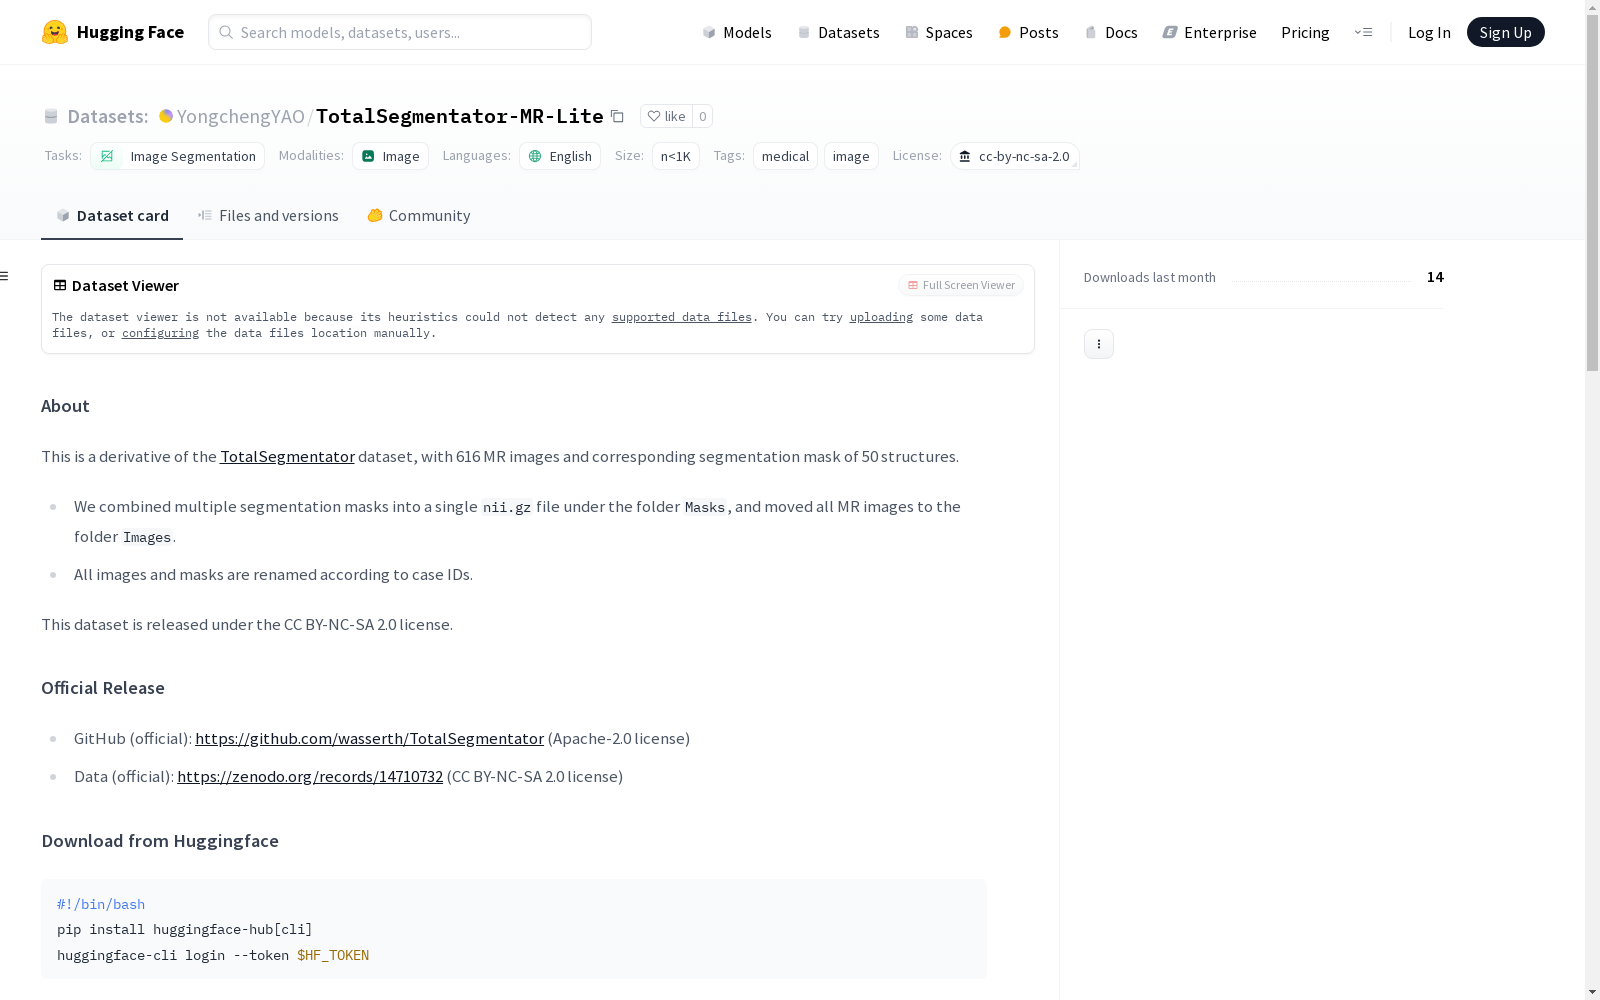
Task: Select the Dataset card tab
Action: click(x=112, y=216)
